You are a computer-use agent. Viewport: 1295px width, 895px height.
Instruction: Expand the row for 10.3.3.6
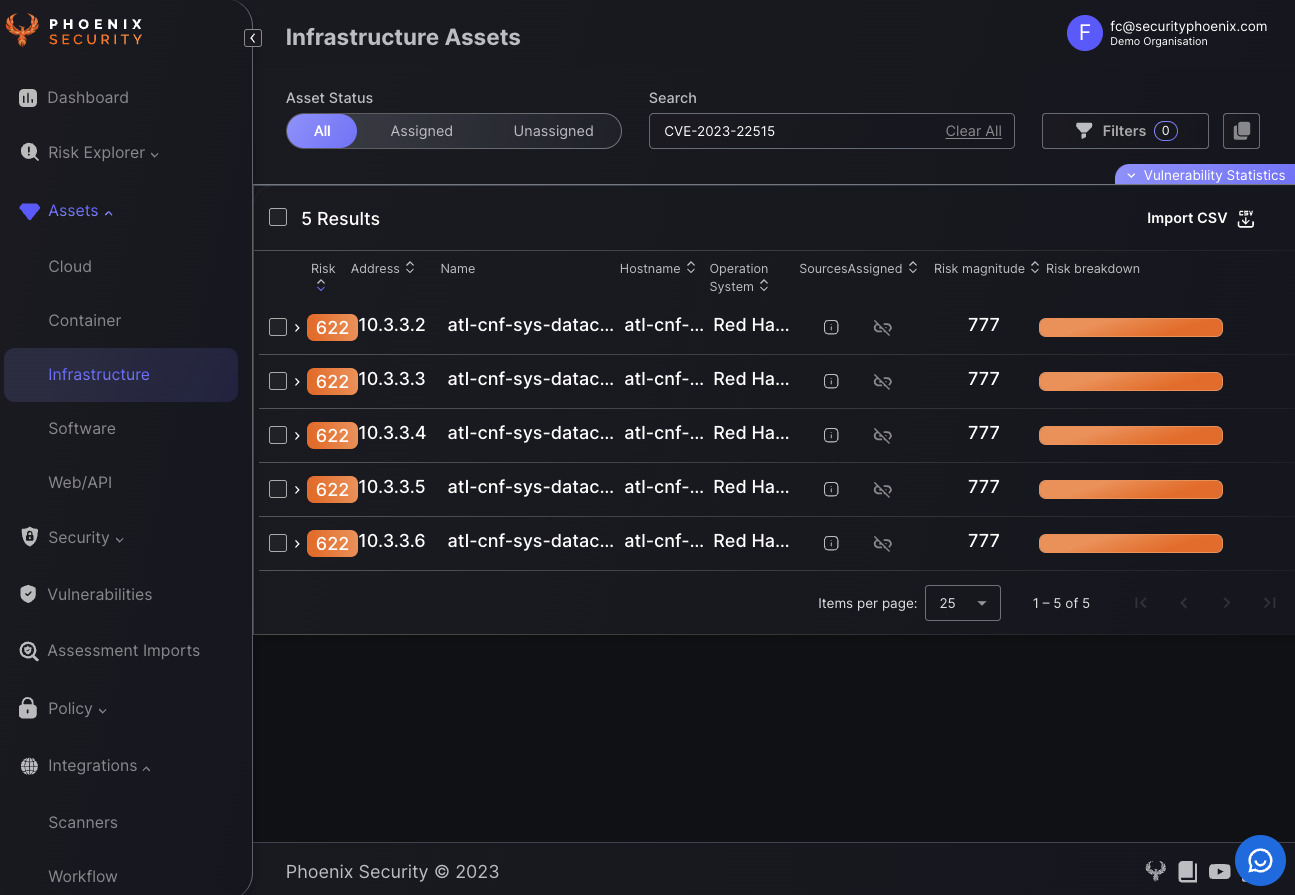pos(297,543)
